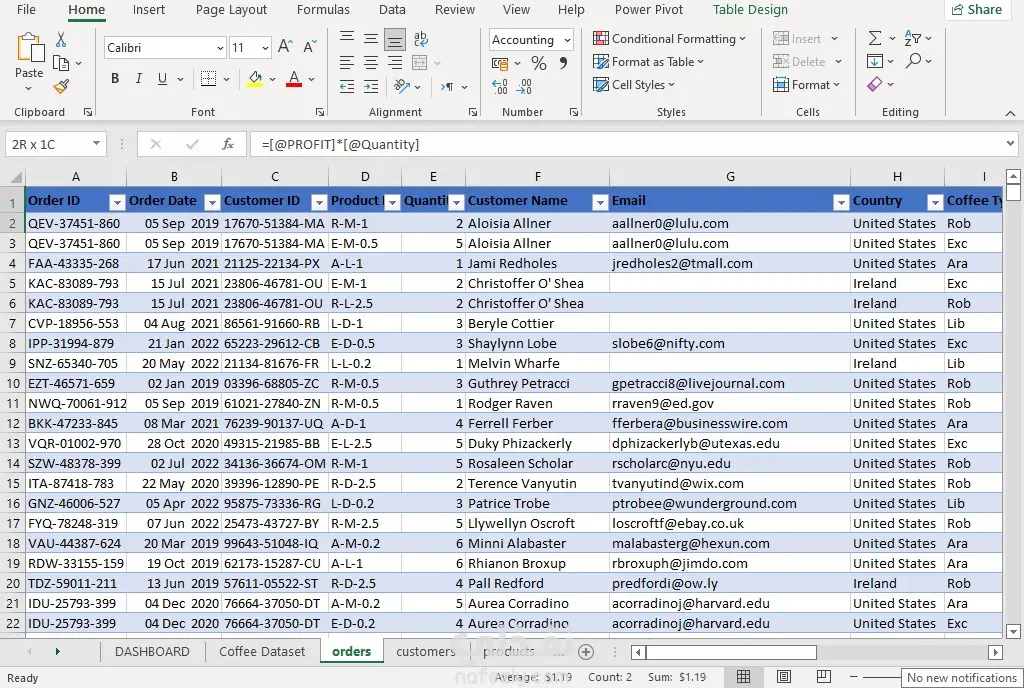The width and height of the screenshot is (1024, 688).
Task: Apply the red Font Color
Action: coord(294,79)
